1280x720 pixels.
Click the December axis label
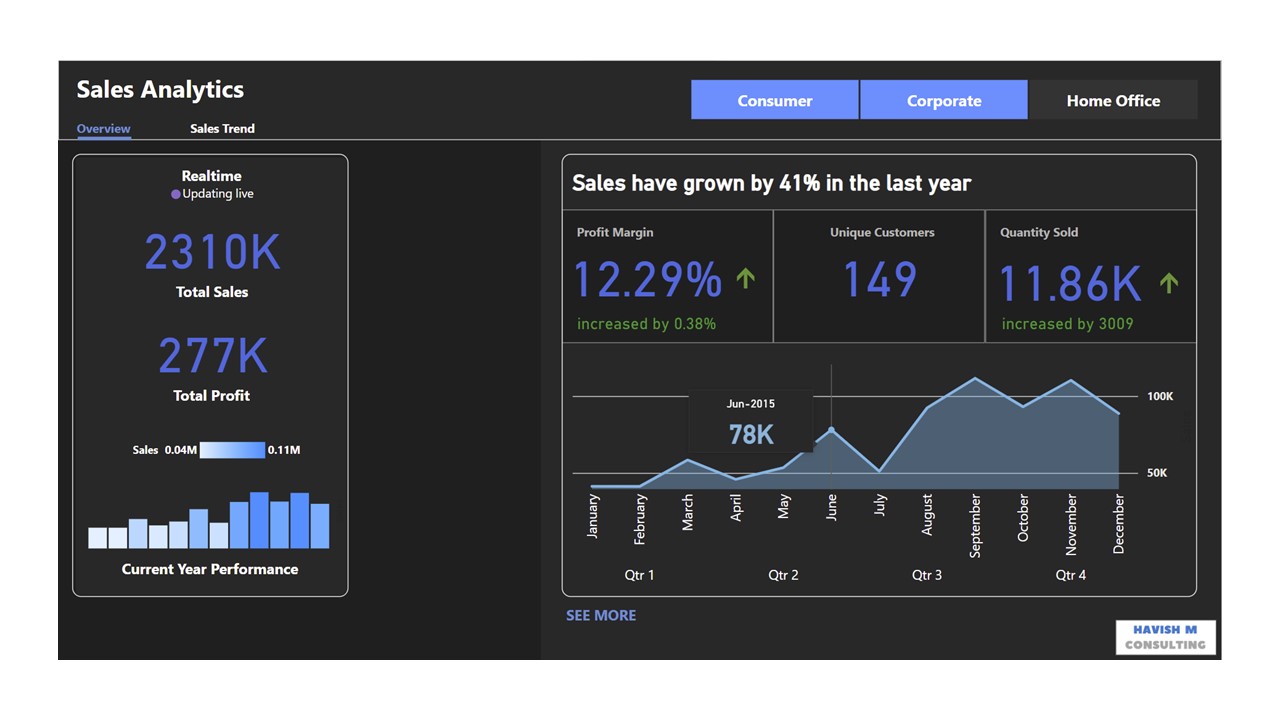tap(1119, 524)
